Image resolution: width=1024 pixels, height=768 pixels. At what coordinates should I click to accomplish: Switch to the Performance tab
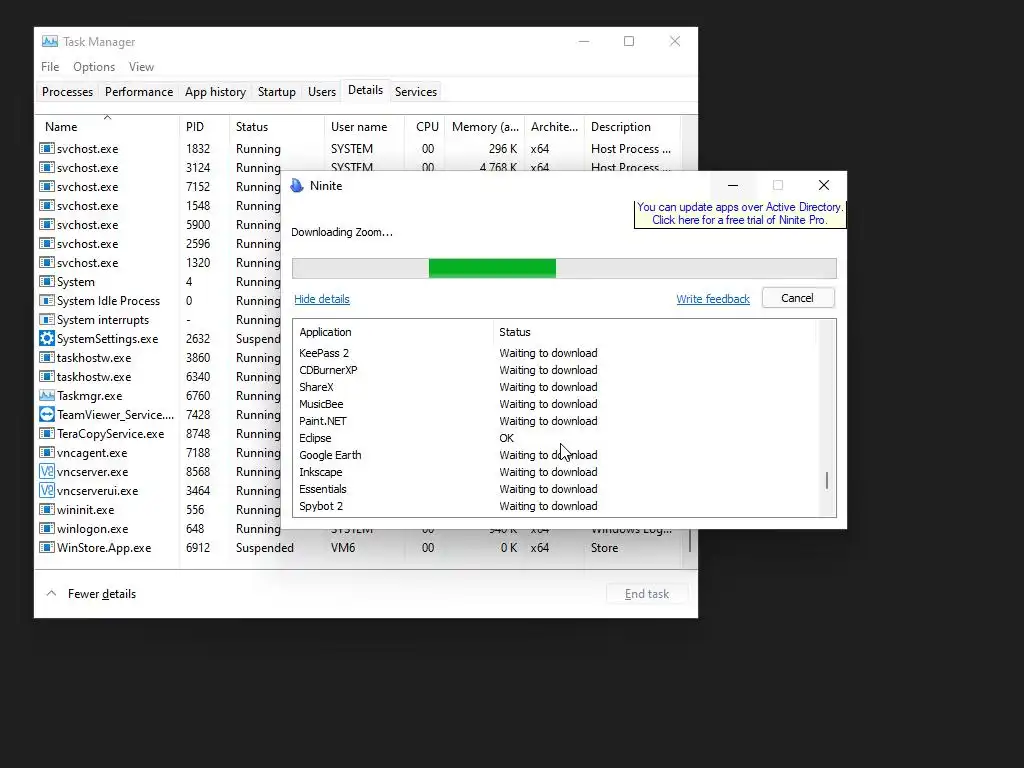tap(139, 91)
